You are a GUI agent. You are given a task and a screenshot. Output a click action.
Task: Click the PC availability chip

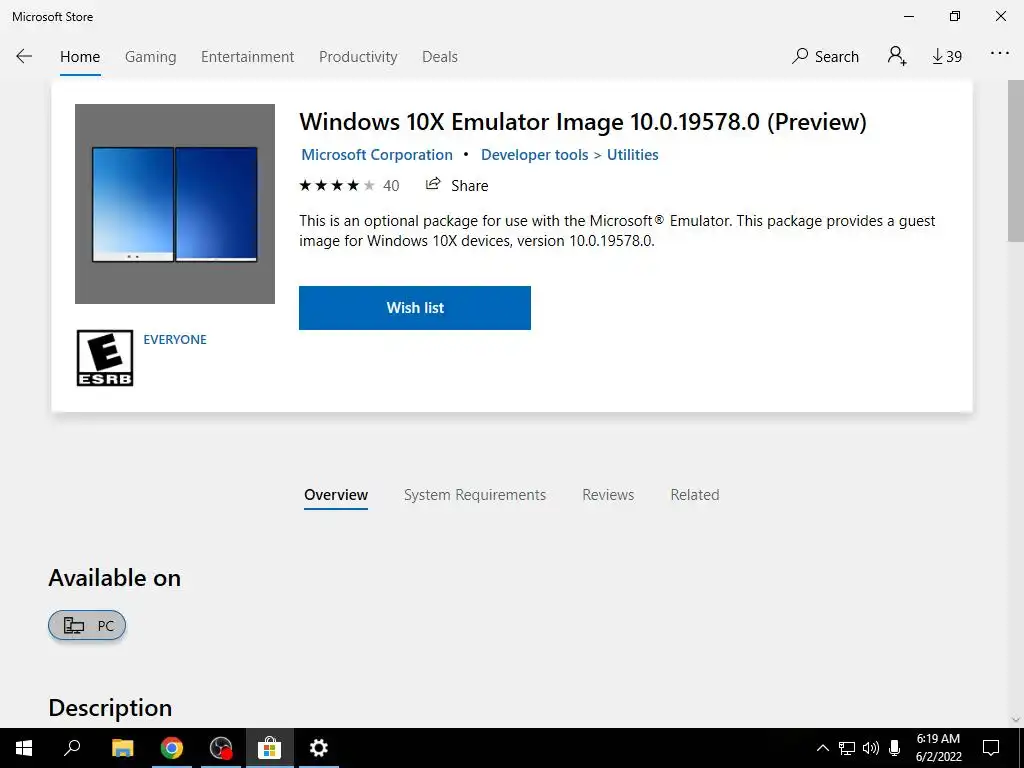coord(87,626)
